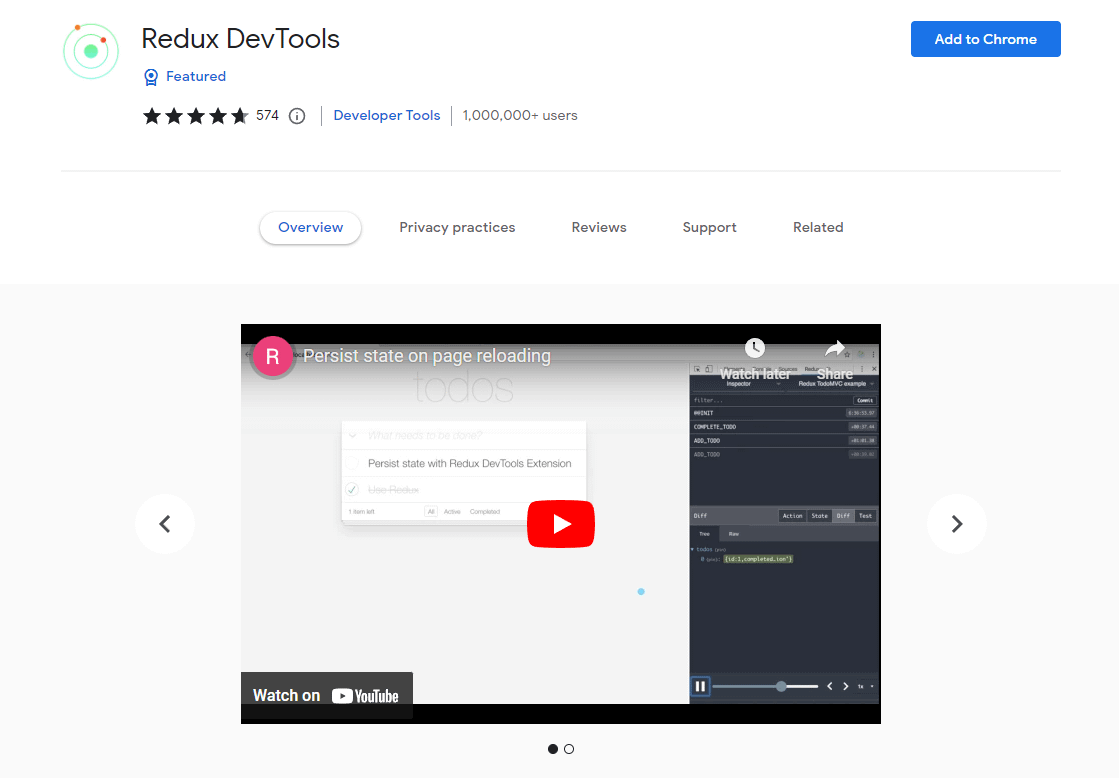This screenshot has width=1119, height=778.
Task: Click the Add to Chrome button
Action: [x=985, y=39]
